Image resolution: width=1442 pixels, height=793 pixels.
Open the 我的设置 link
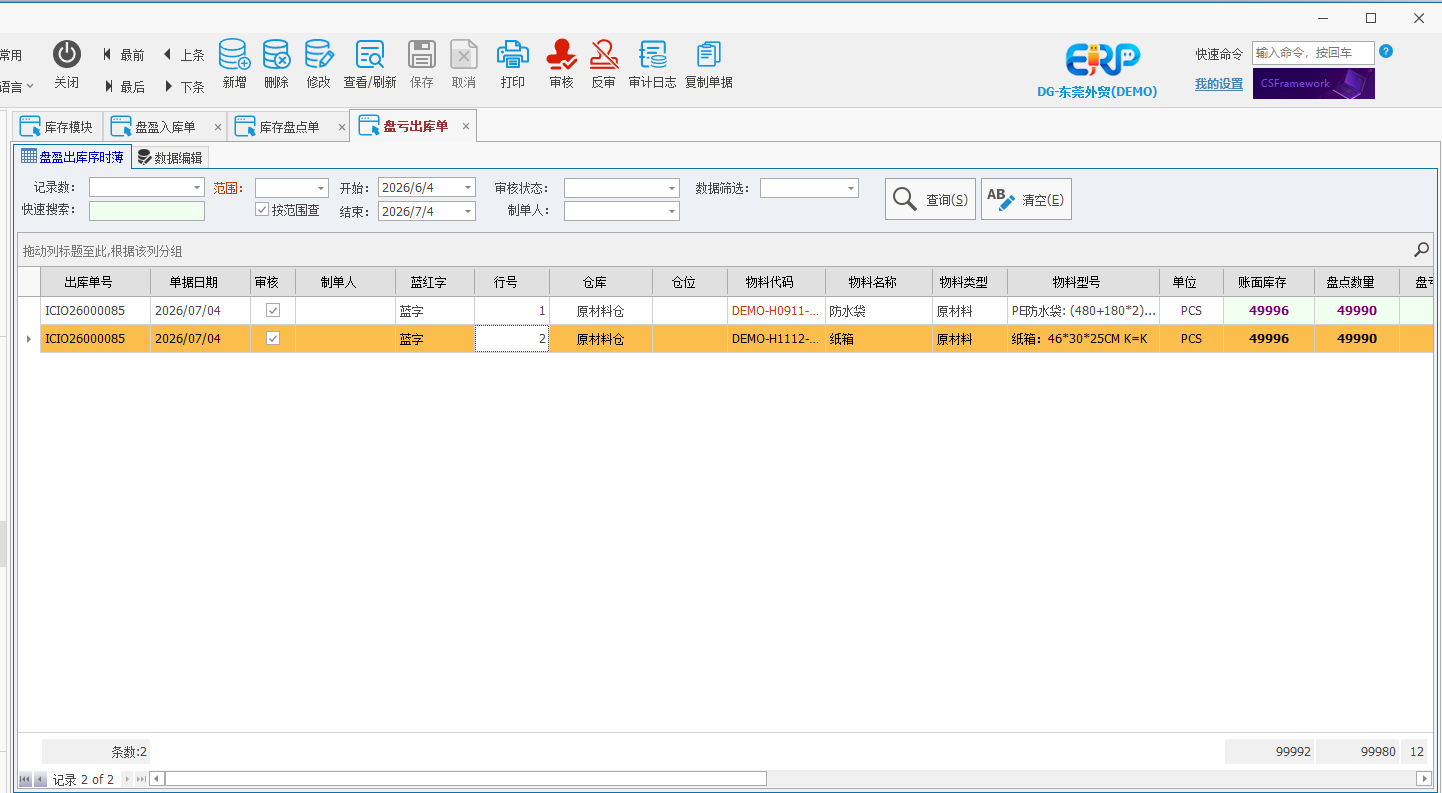[1219, 84]
